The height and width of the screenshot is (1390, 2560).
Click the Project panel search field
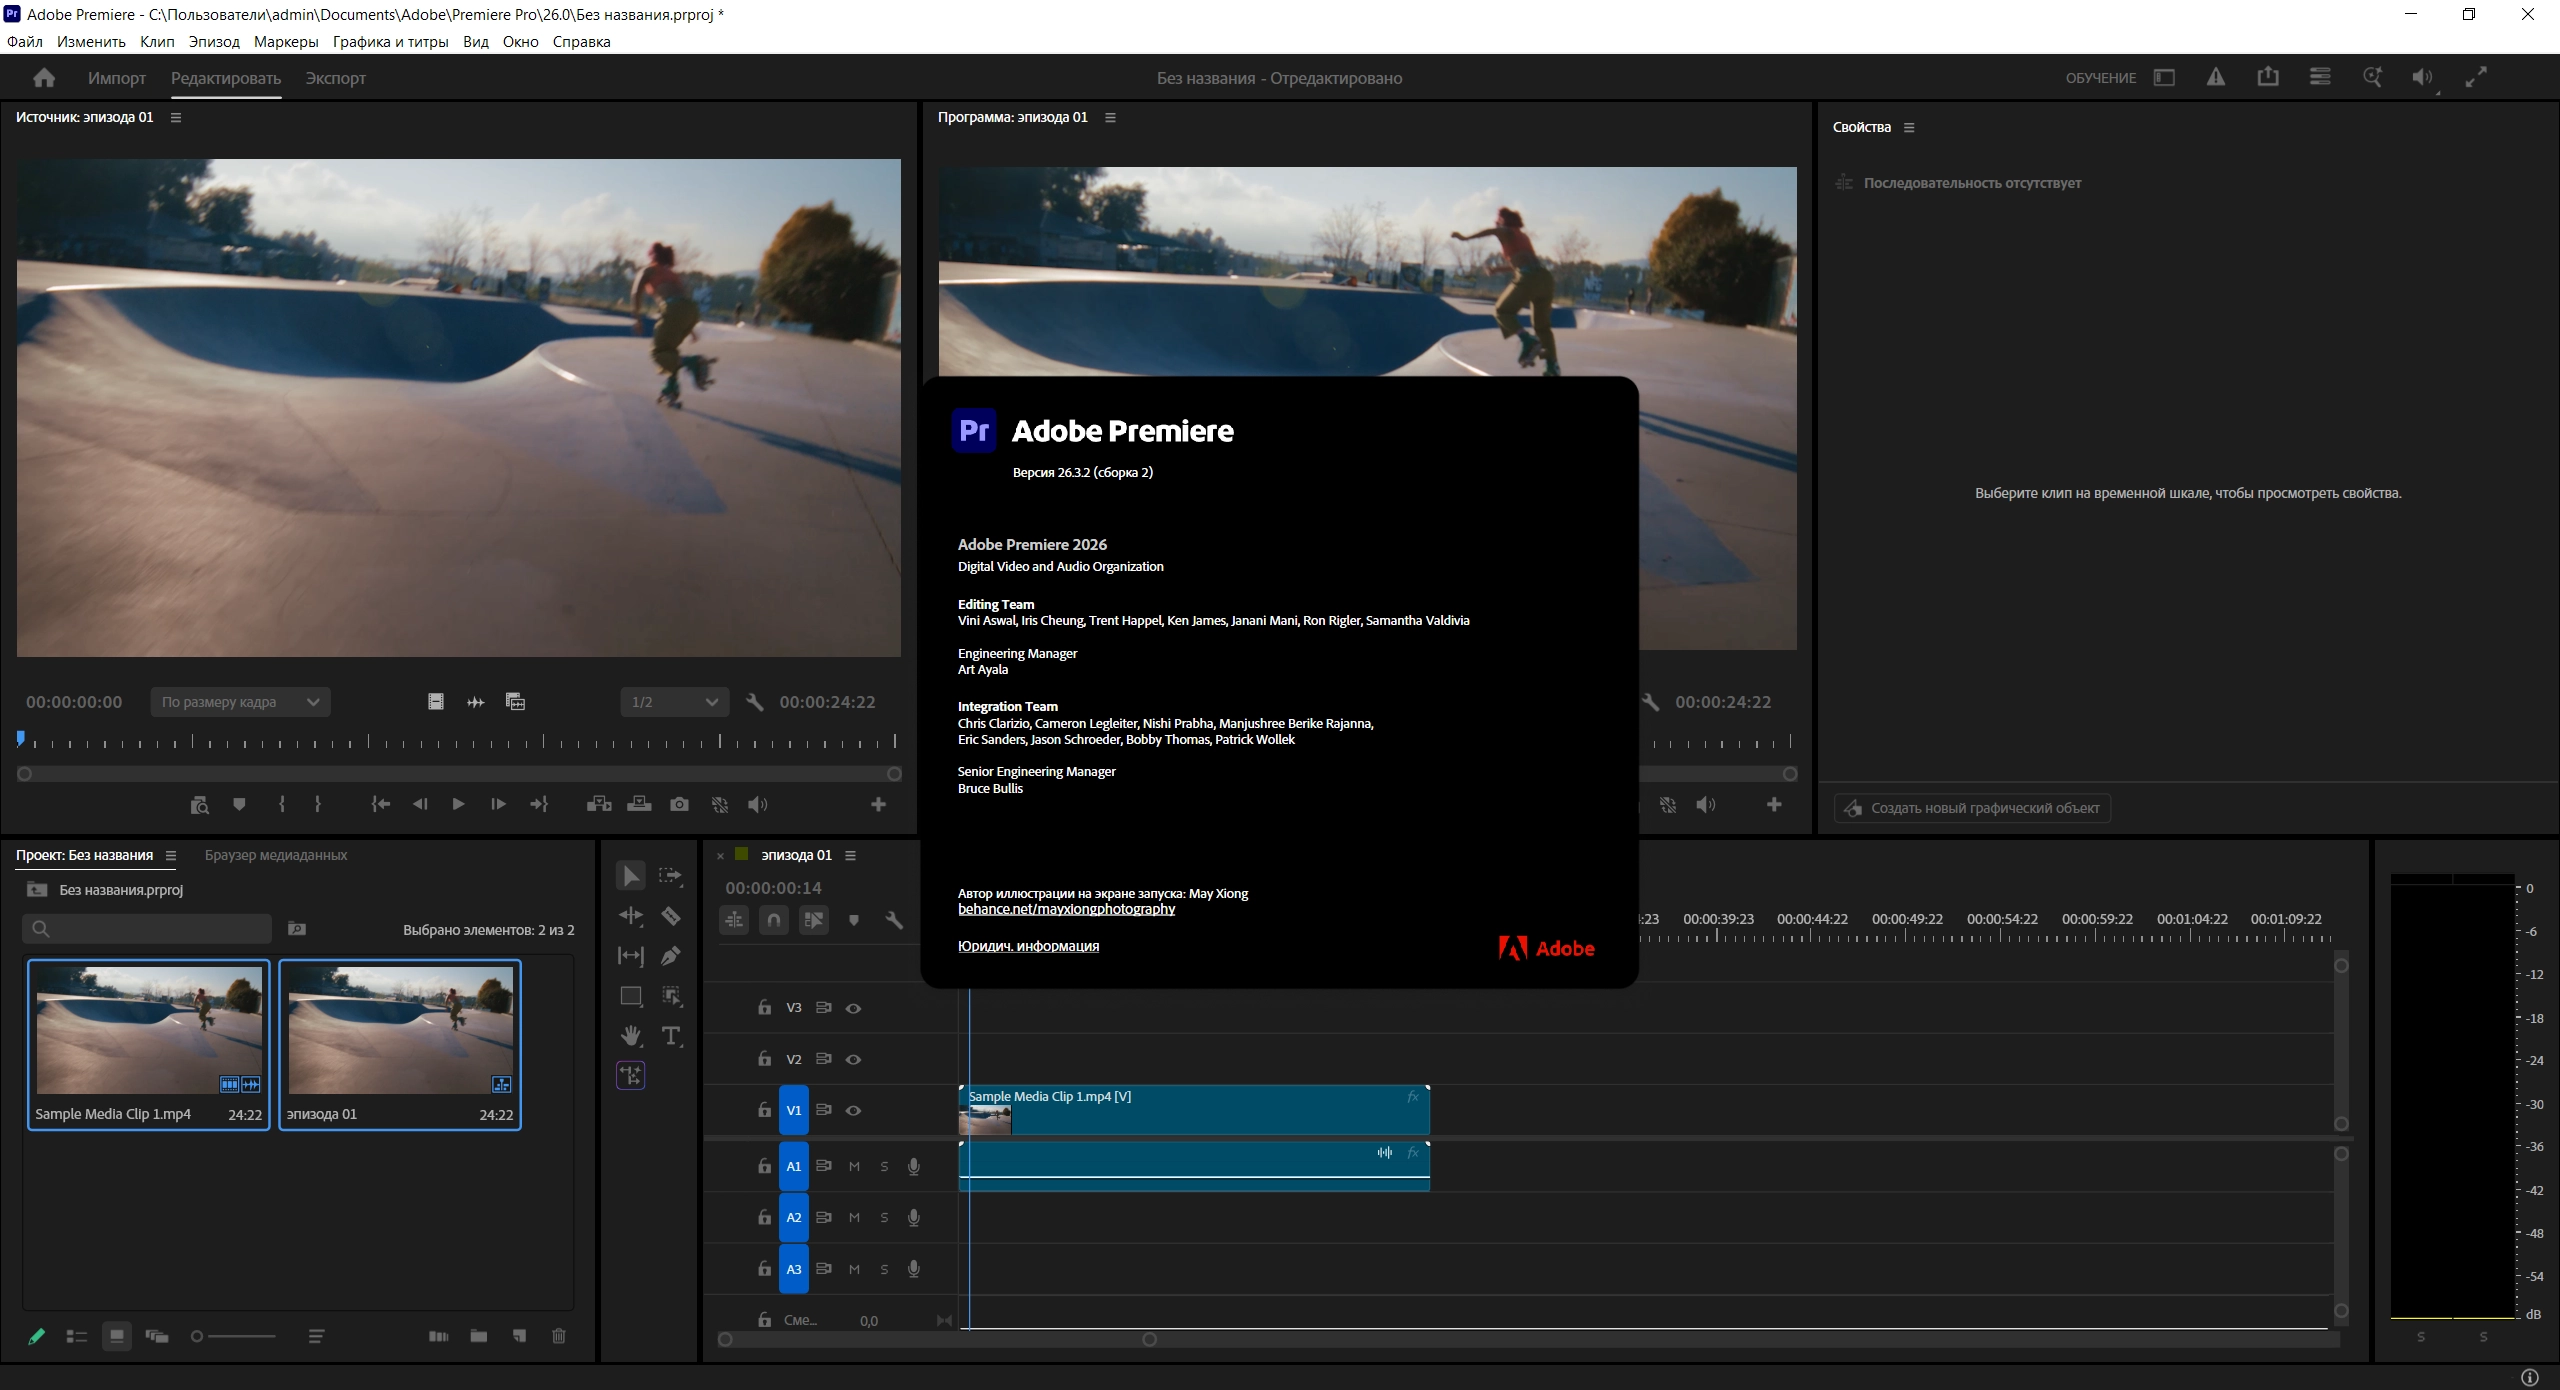pos(147,929)
